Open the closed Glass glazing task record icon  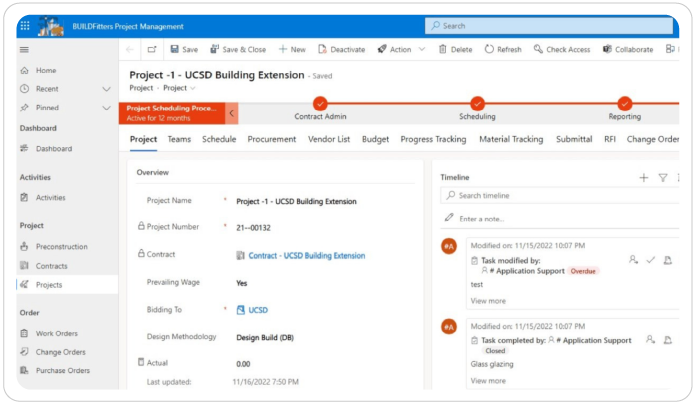pyautogui.click(x=667, y=340)
